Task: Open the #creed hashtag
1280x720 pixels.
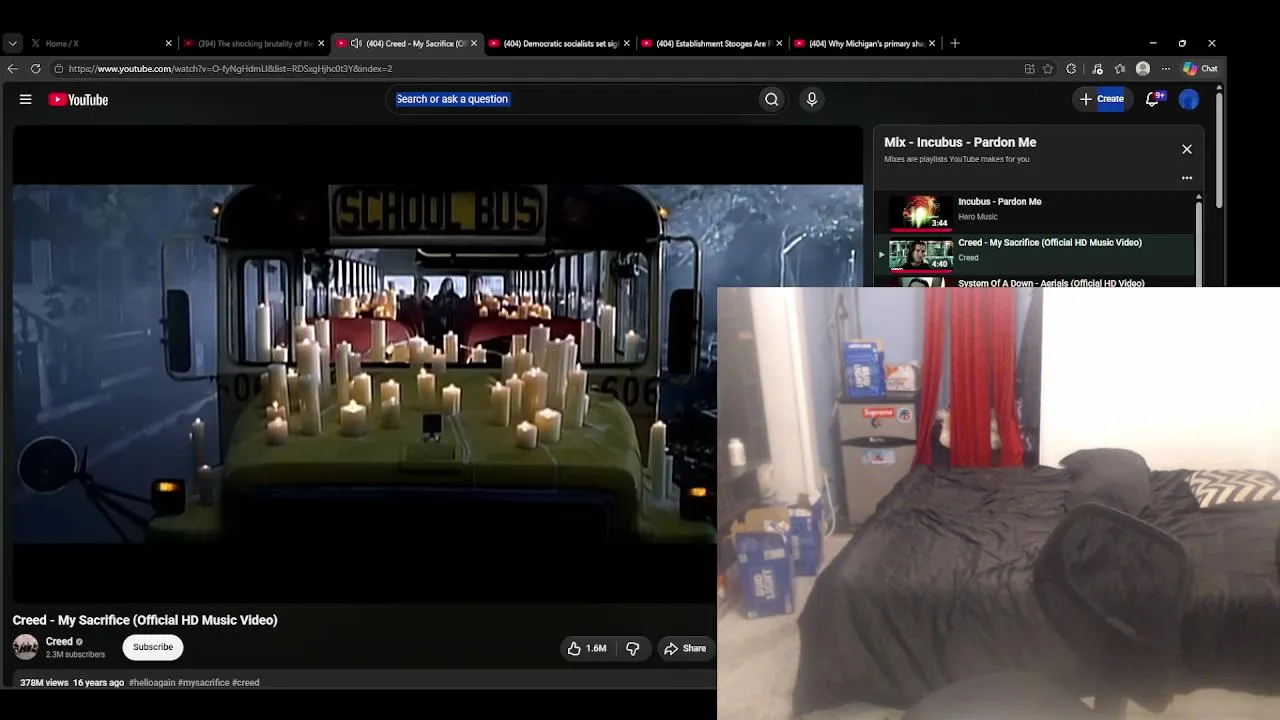Action: point(246,683)
